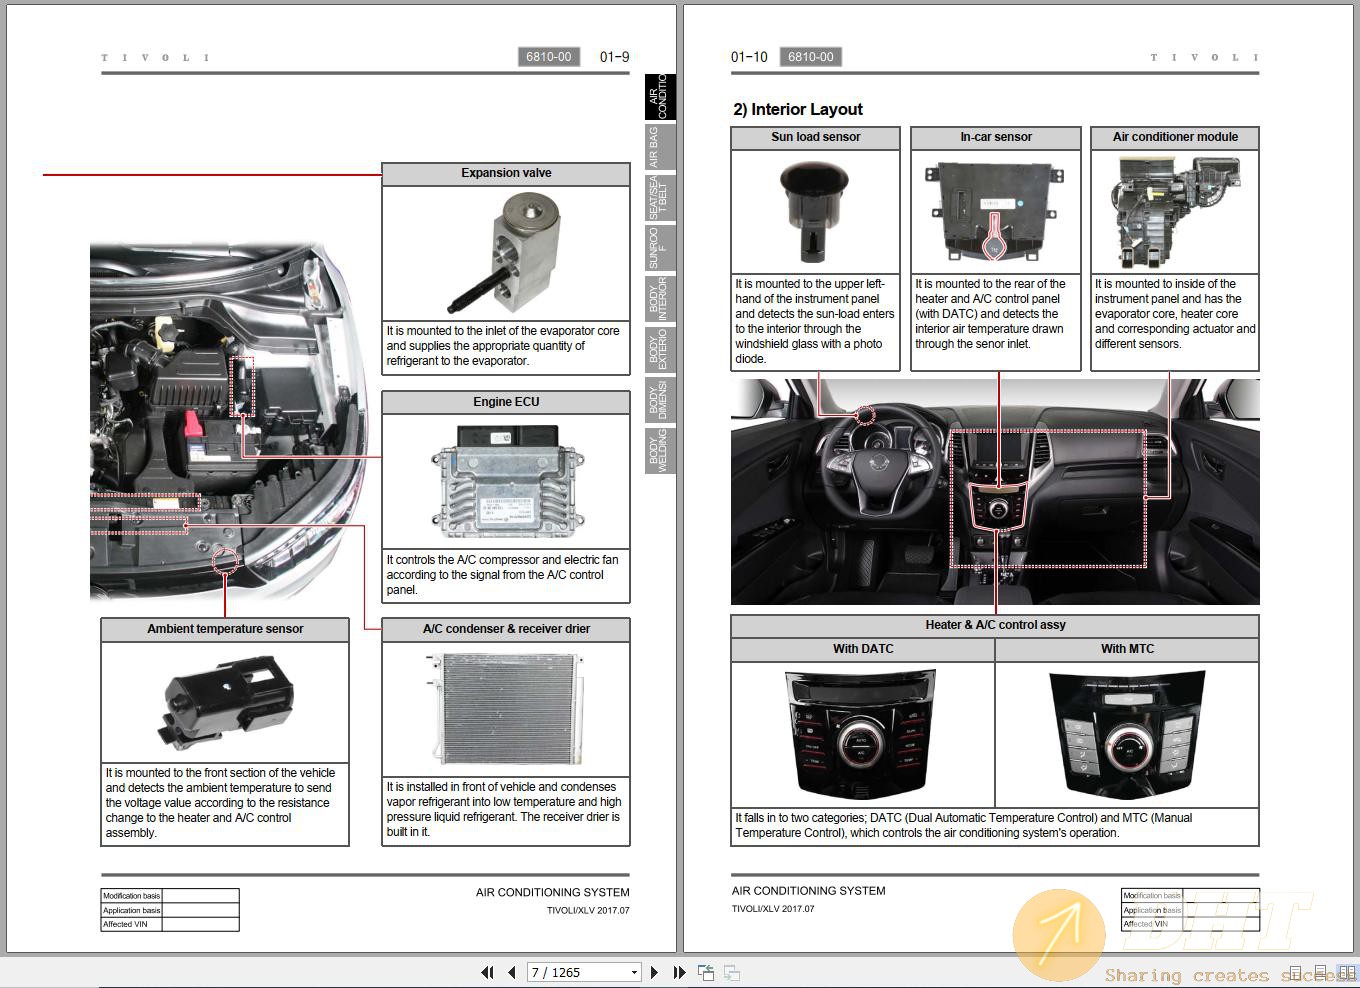Image resolution: width=1360 pixels, height=988 pixels.
Task: Click page number 01-9
Action: 614,57
